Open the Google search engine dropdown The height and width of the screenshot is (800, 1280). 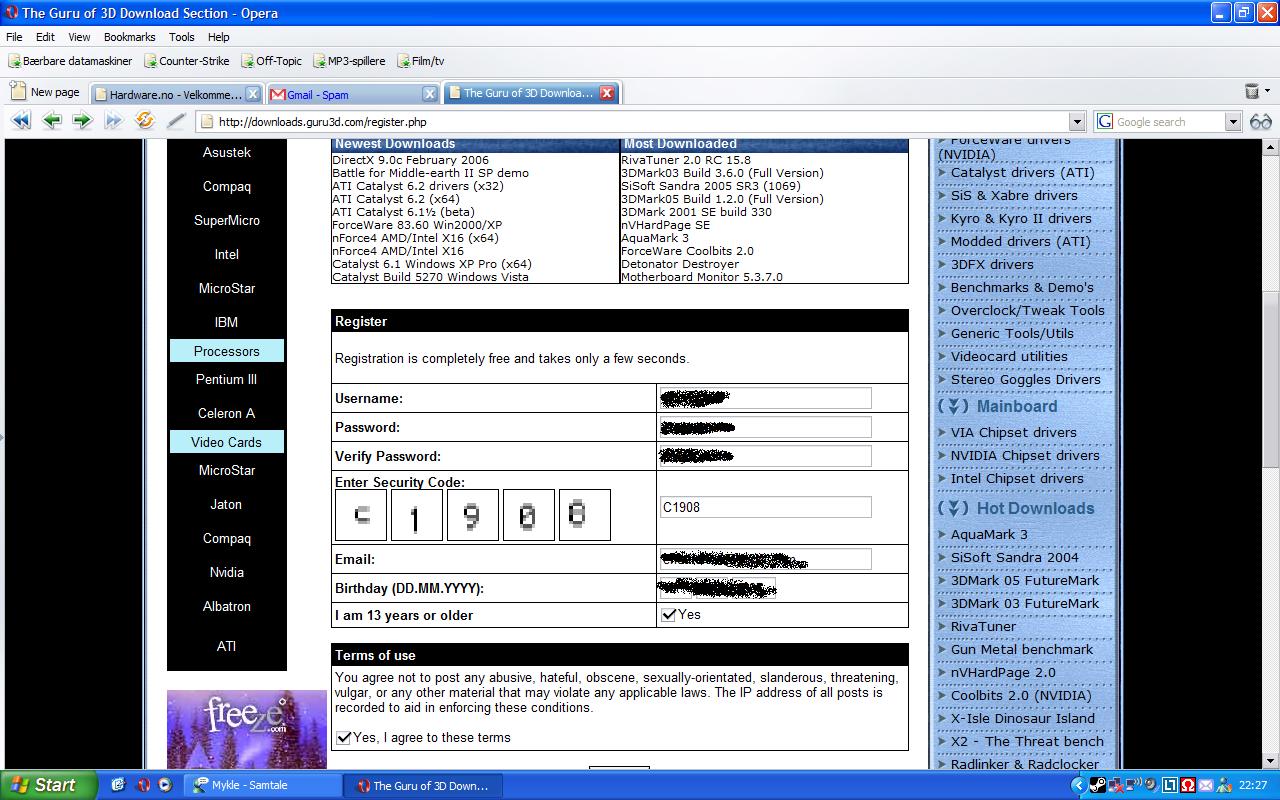click(x=1232, y=122)
